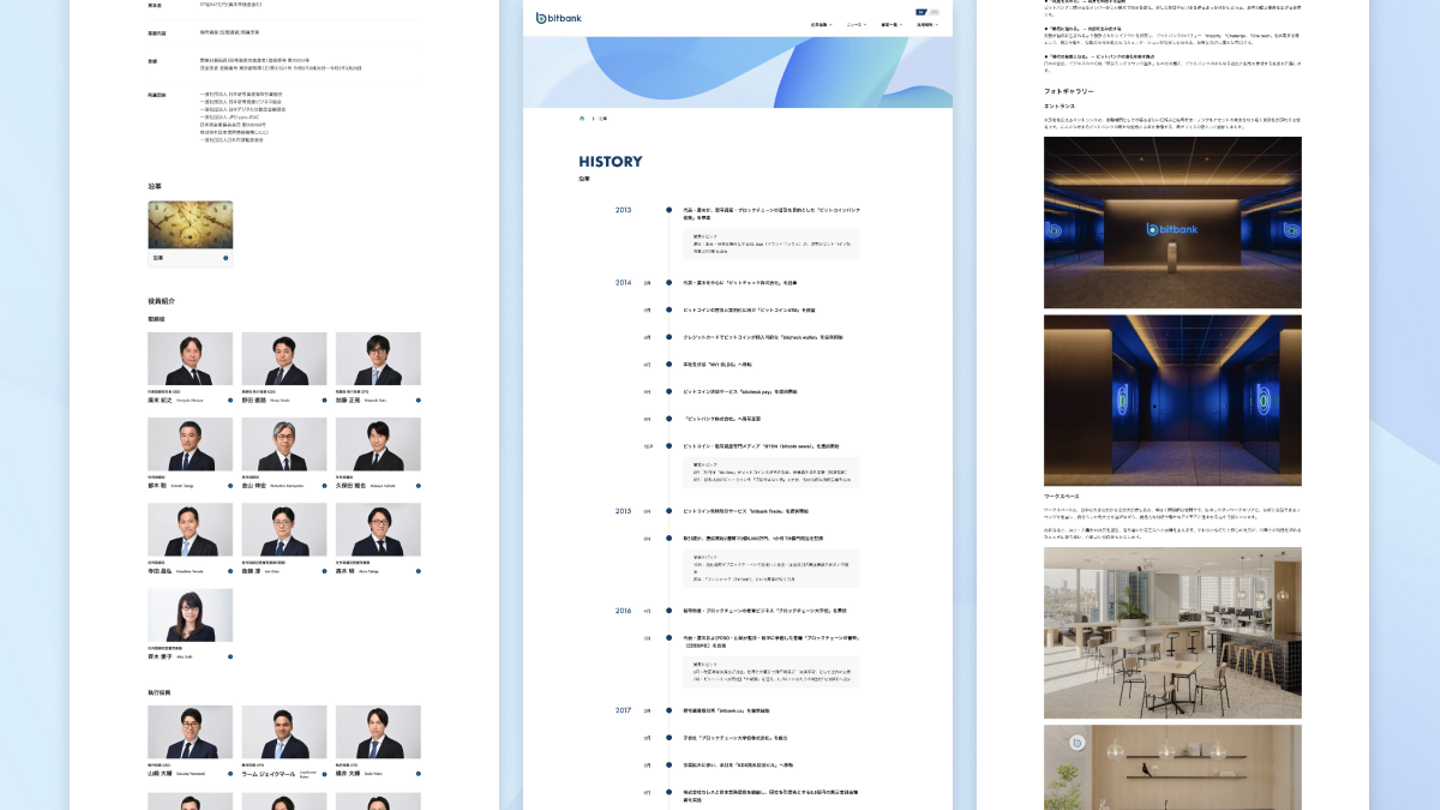Click the 2013 timeline marker dot
Viewport: 1440px width, 810px height.
point(669,210)
